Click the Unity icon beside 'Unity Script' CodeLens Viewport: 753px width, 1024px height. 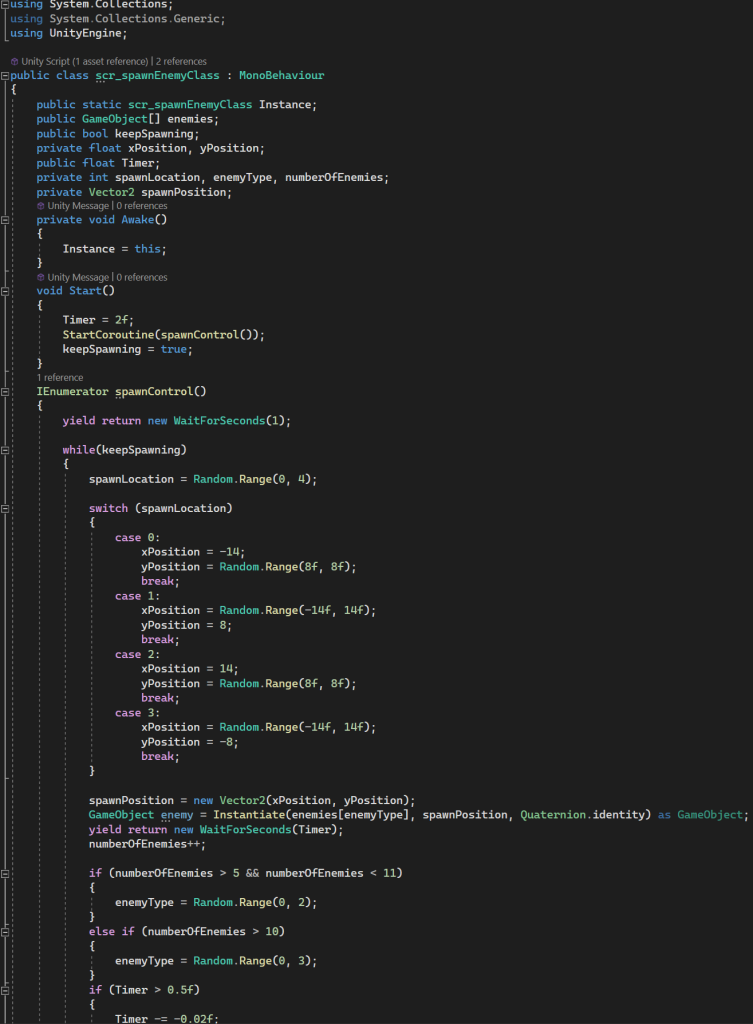click(13, 61)
